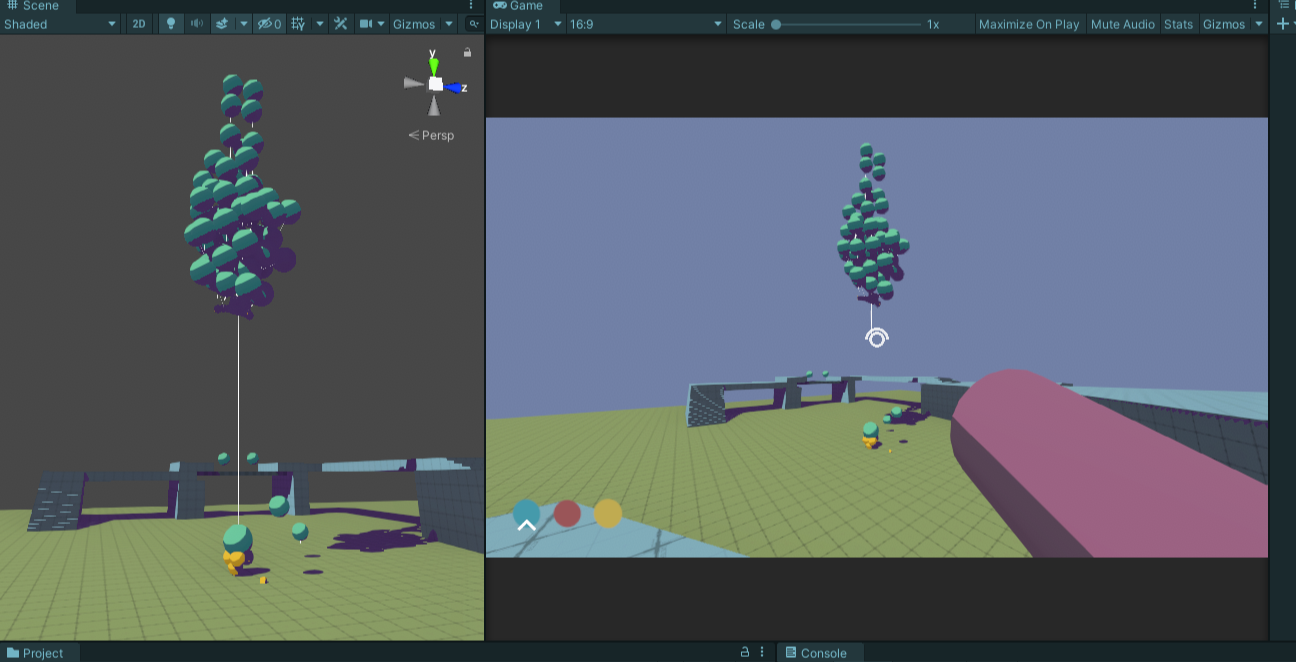This screenshot has width=1296, height=662.
Task: Click the gray left gizmo cone
Action: (x=414, y=83)
